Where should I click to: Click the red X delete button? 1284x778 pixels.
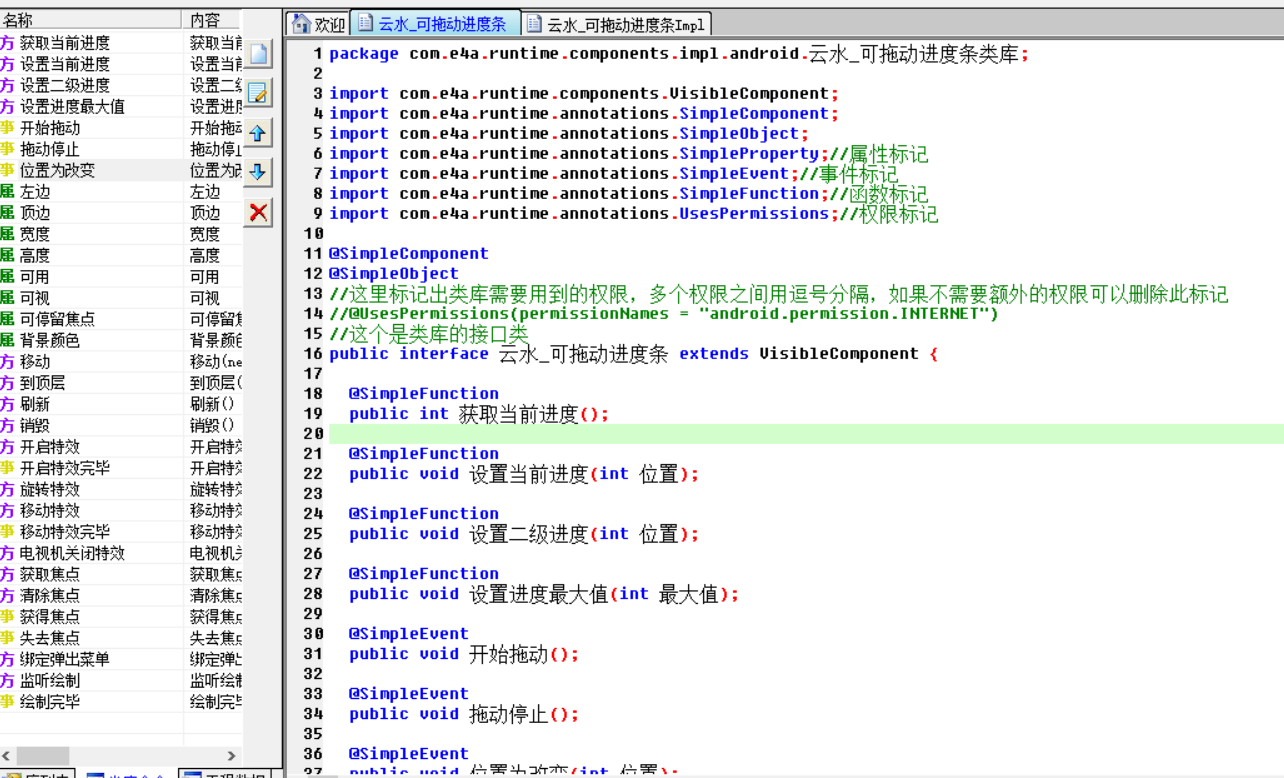coord(258,211)
